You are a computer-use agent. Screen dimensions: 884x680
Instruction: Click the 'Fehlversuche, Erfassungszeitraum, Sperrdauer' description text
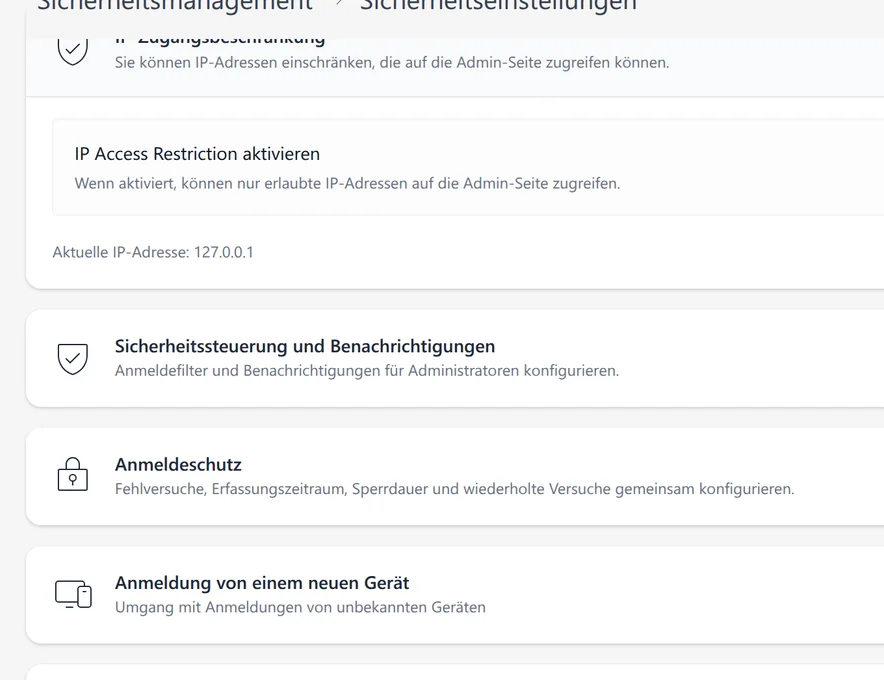point(454,489)
